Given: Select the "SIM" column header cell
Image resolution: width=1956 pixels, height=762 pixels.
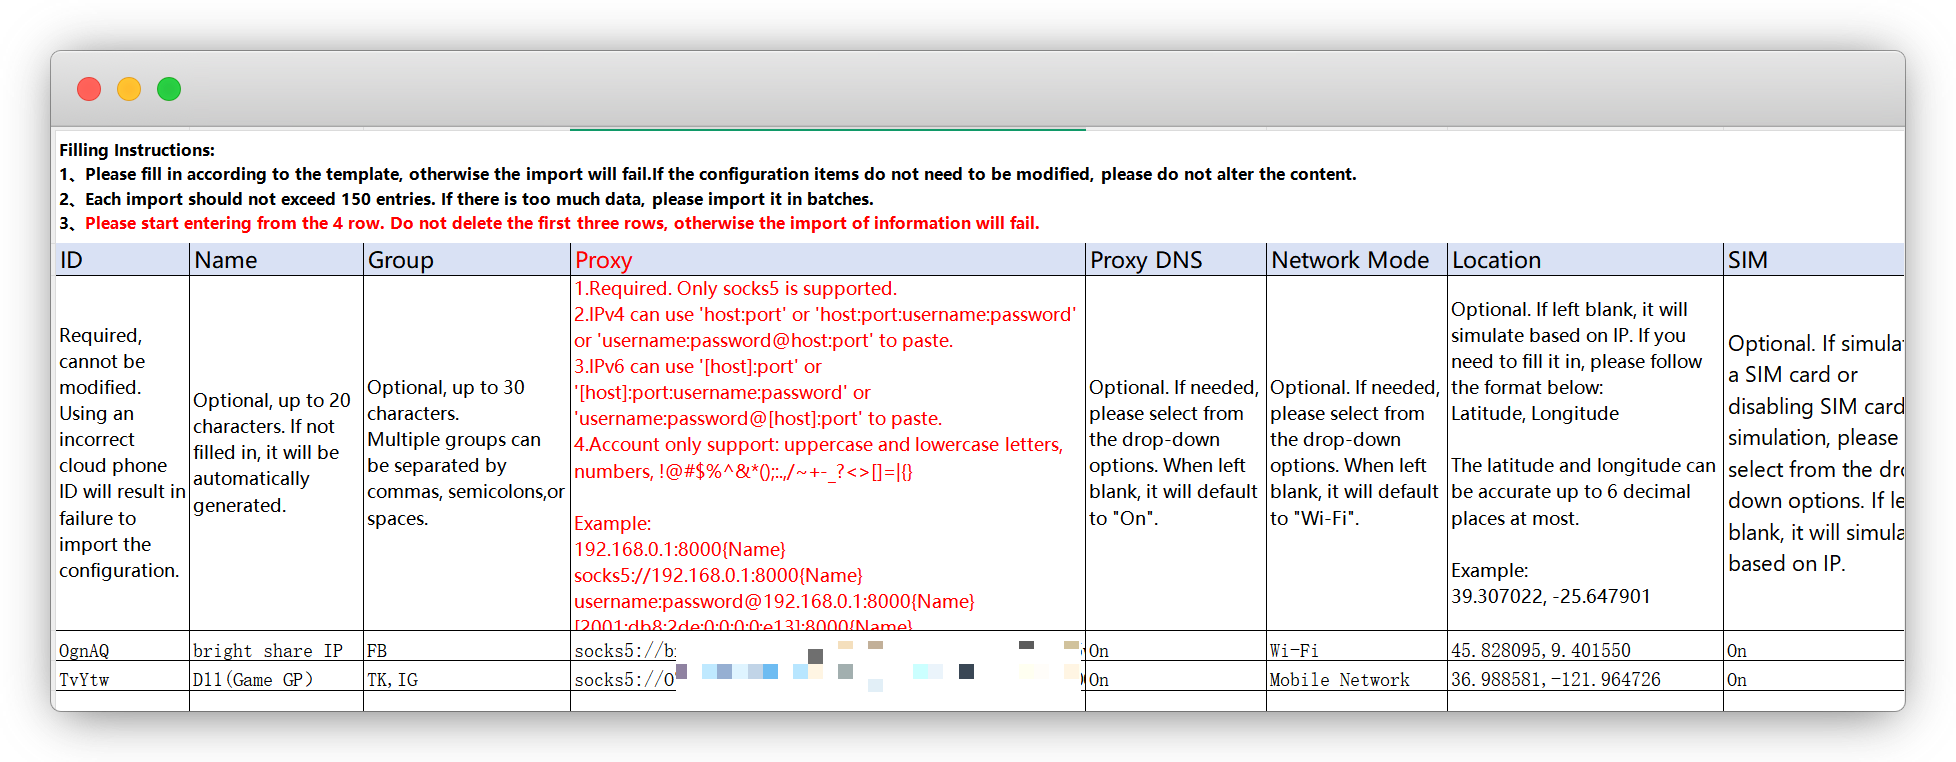Looking at the screenshot, I should pyautogui.click(x=1814, y=260).
